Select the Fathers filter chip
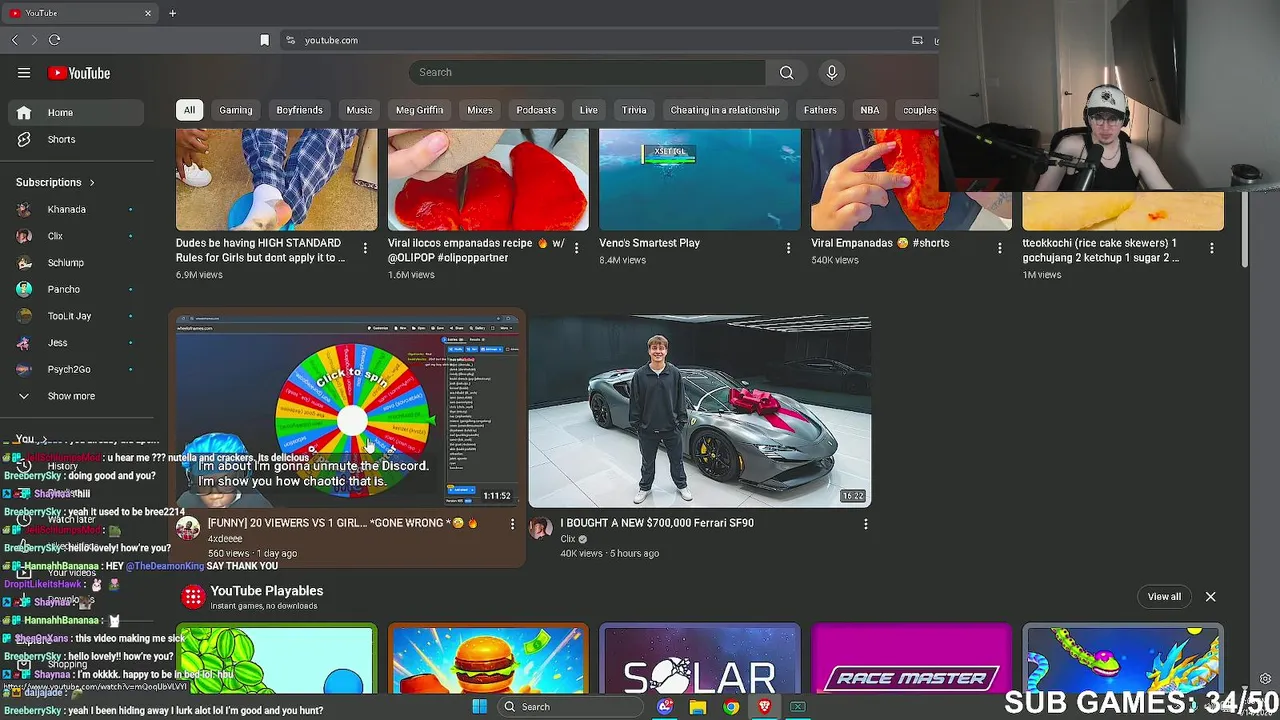The image size is (1280, 720). [820, 110]
